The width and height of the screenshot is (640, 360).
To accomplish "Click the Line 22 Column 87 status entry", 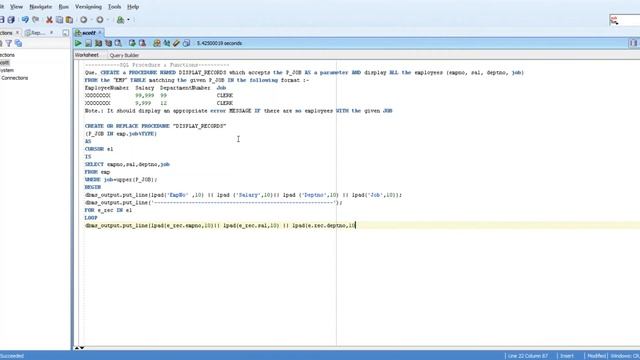I will pyautogui.click(x=528, y=356).
